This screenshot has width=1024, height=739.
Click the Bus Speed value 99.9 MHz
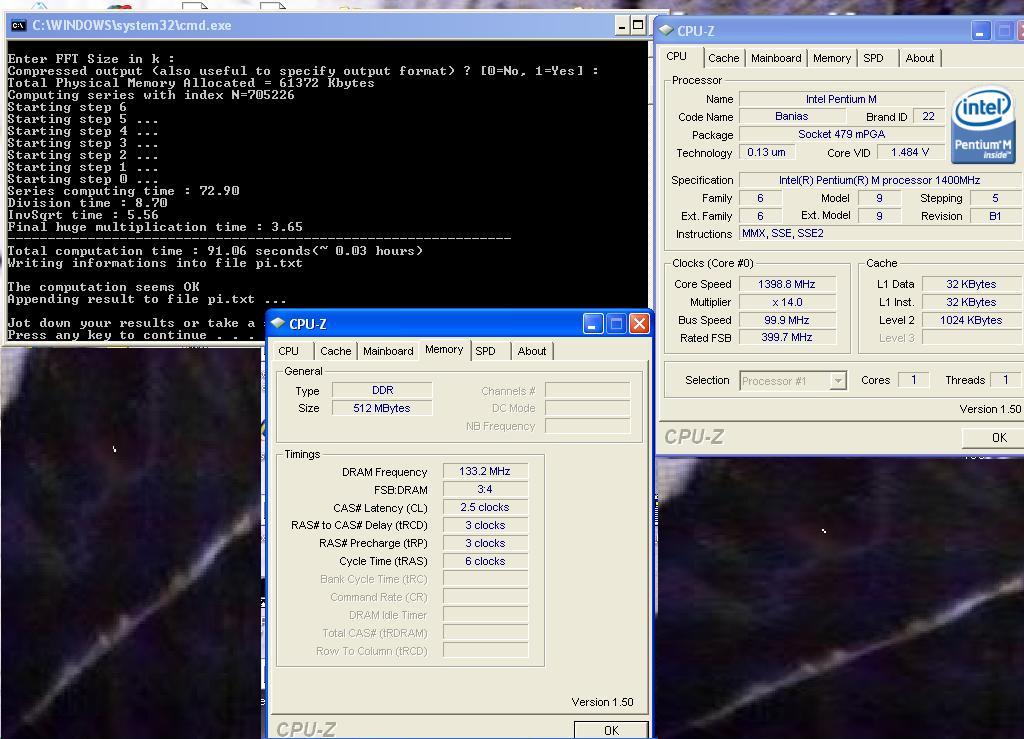click(786, 321)
